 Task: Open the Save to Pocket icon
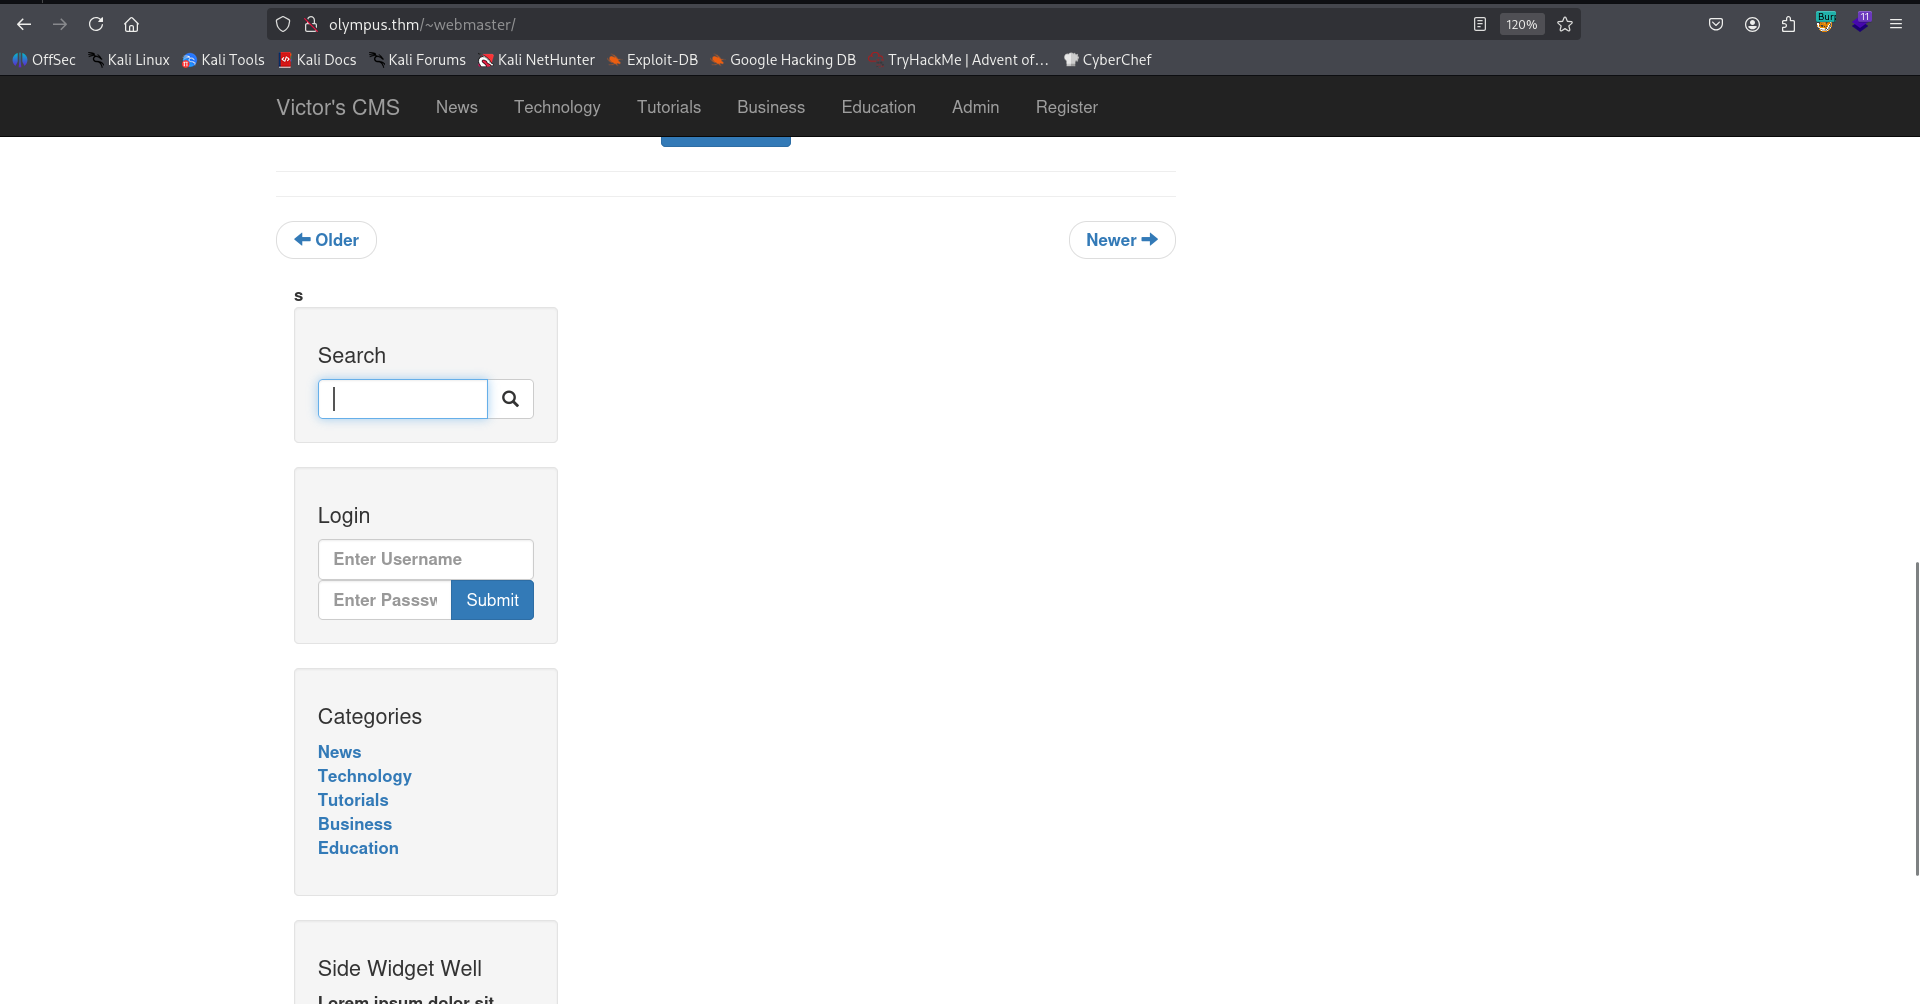point(1716,24)
